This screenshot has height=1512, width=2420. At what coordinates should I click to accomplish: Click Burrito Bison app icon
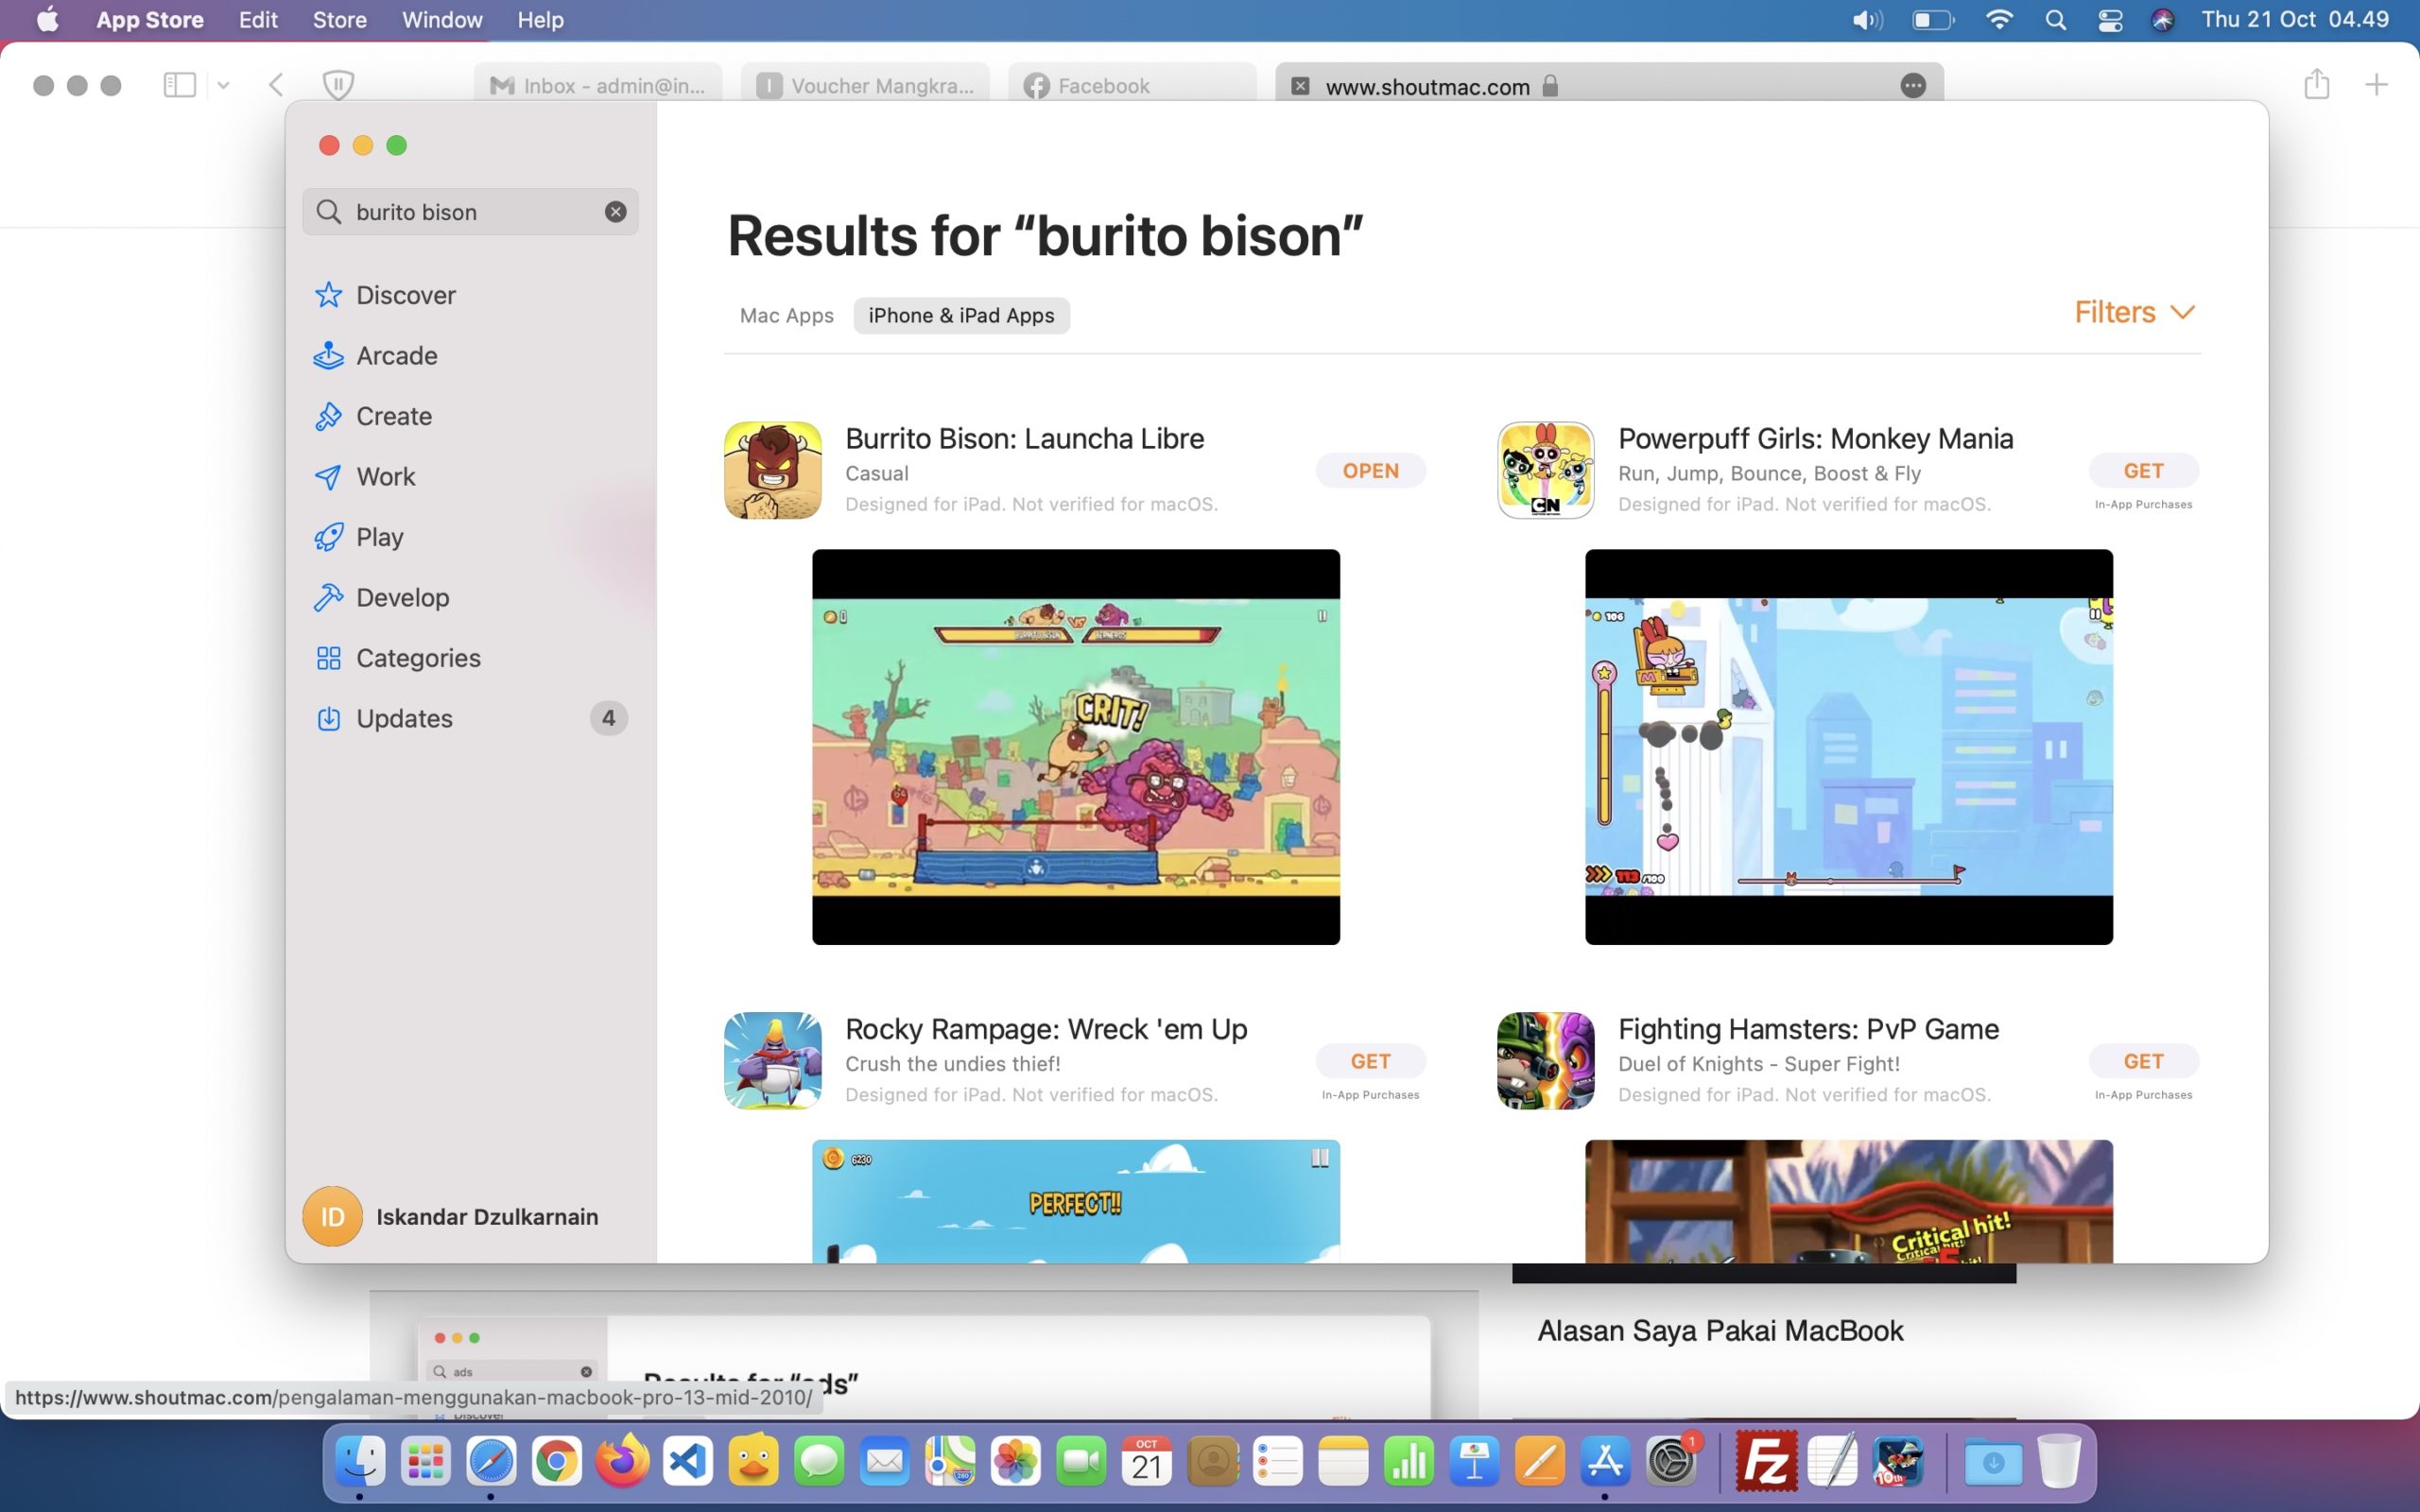(x=772, y=470)
